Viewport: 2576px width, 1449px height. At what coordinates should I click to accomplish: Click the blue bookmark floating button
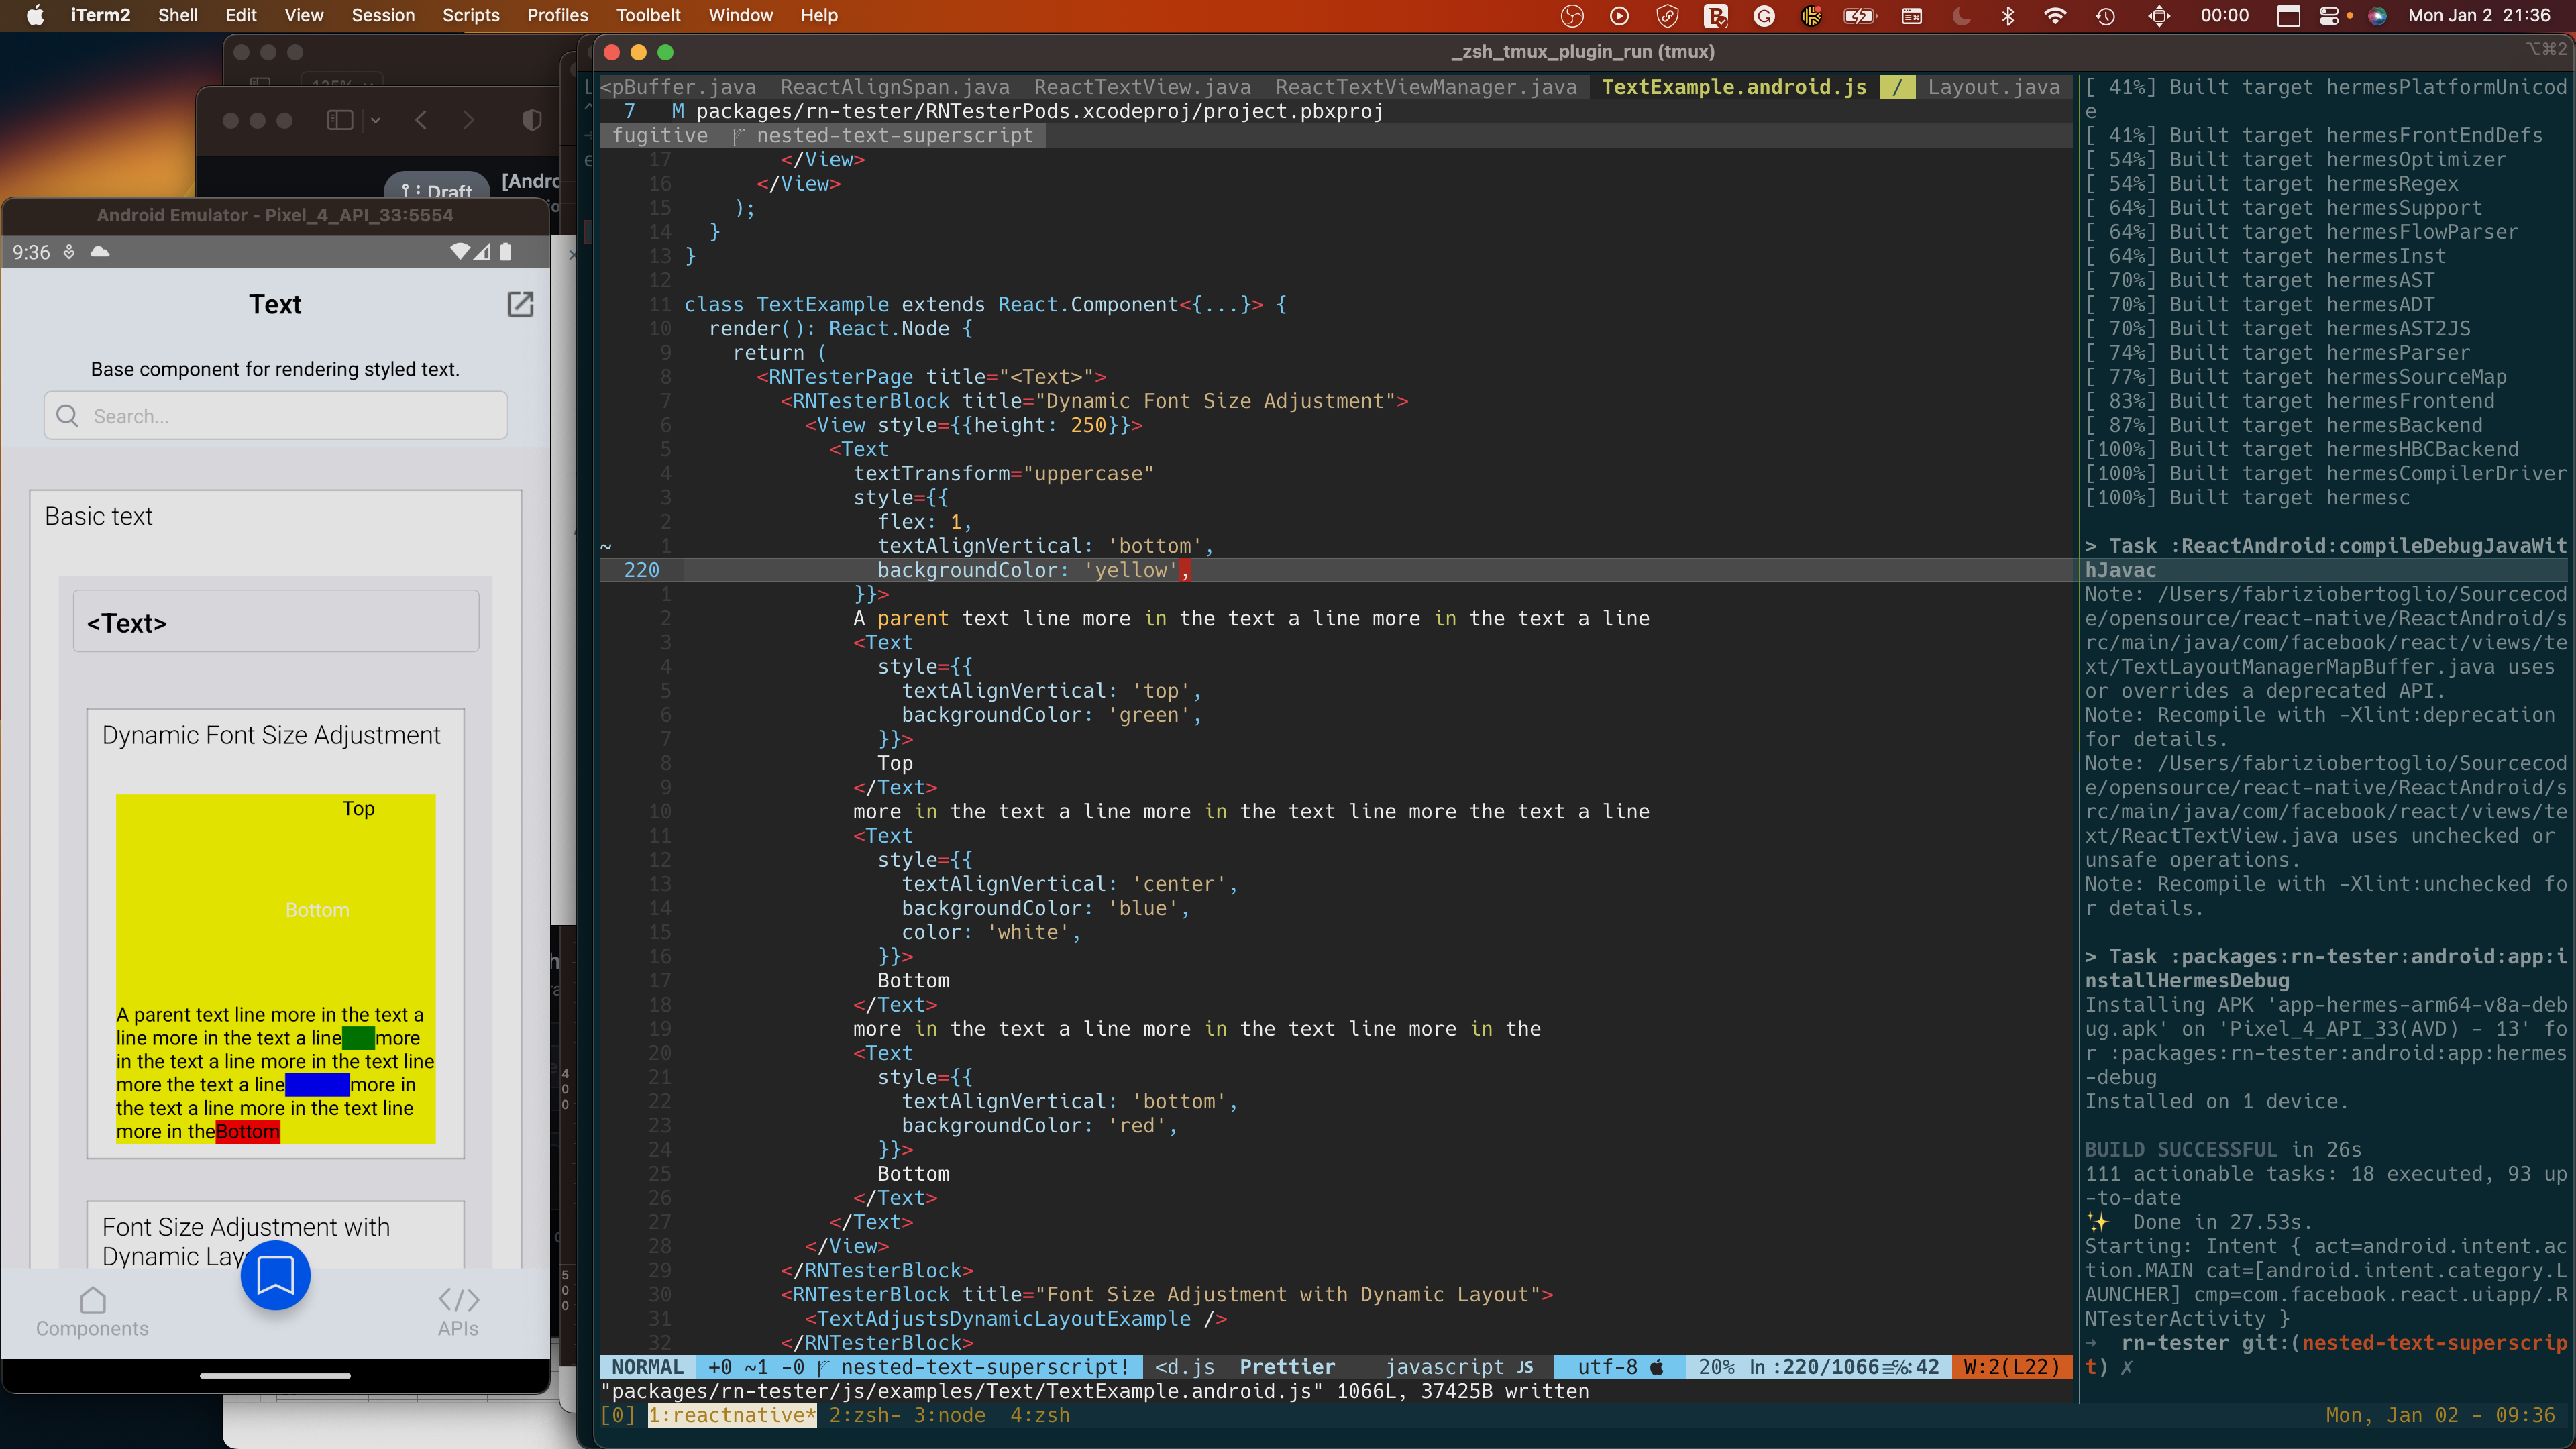tap(275, 1275)
